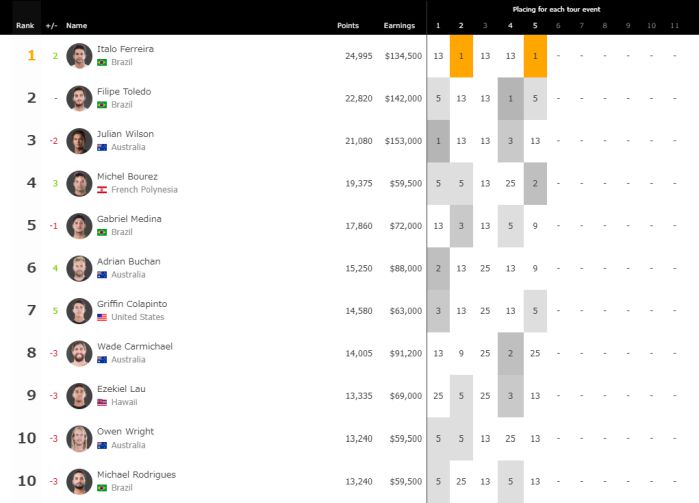
Task: Sort table by Points column header
Action: (348, 25)
